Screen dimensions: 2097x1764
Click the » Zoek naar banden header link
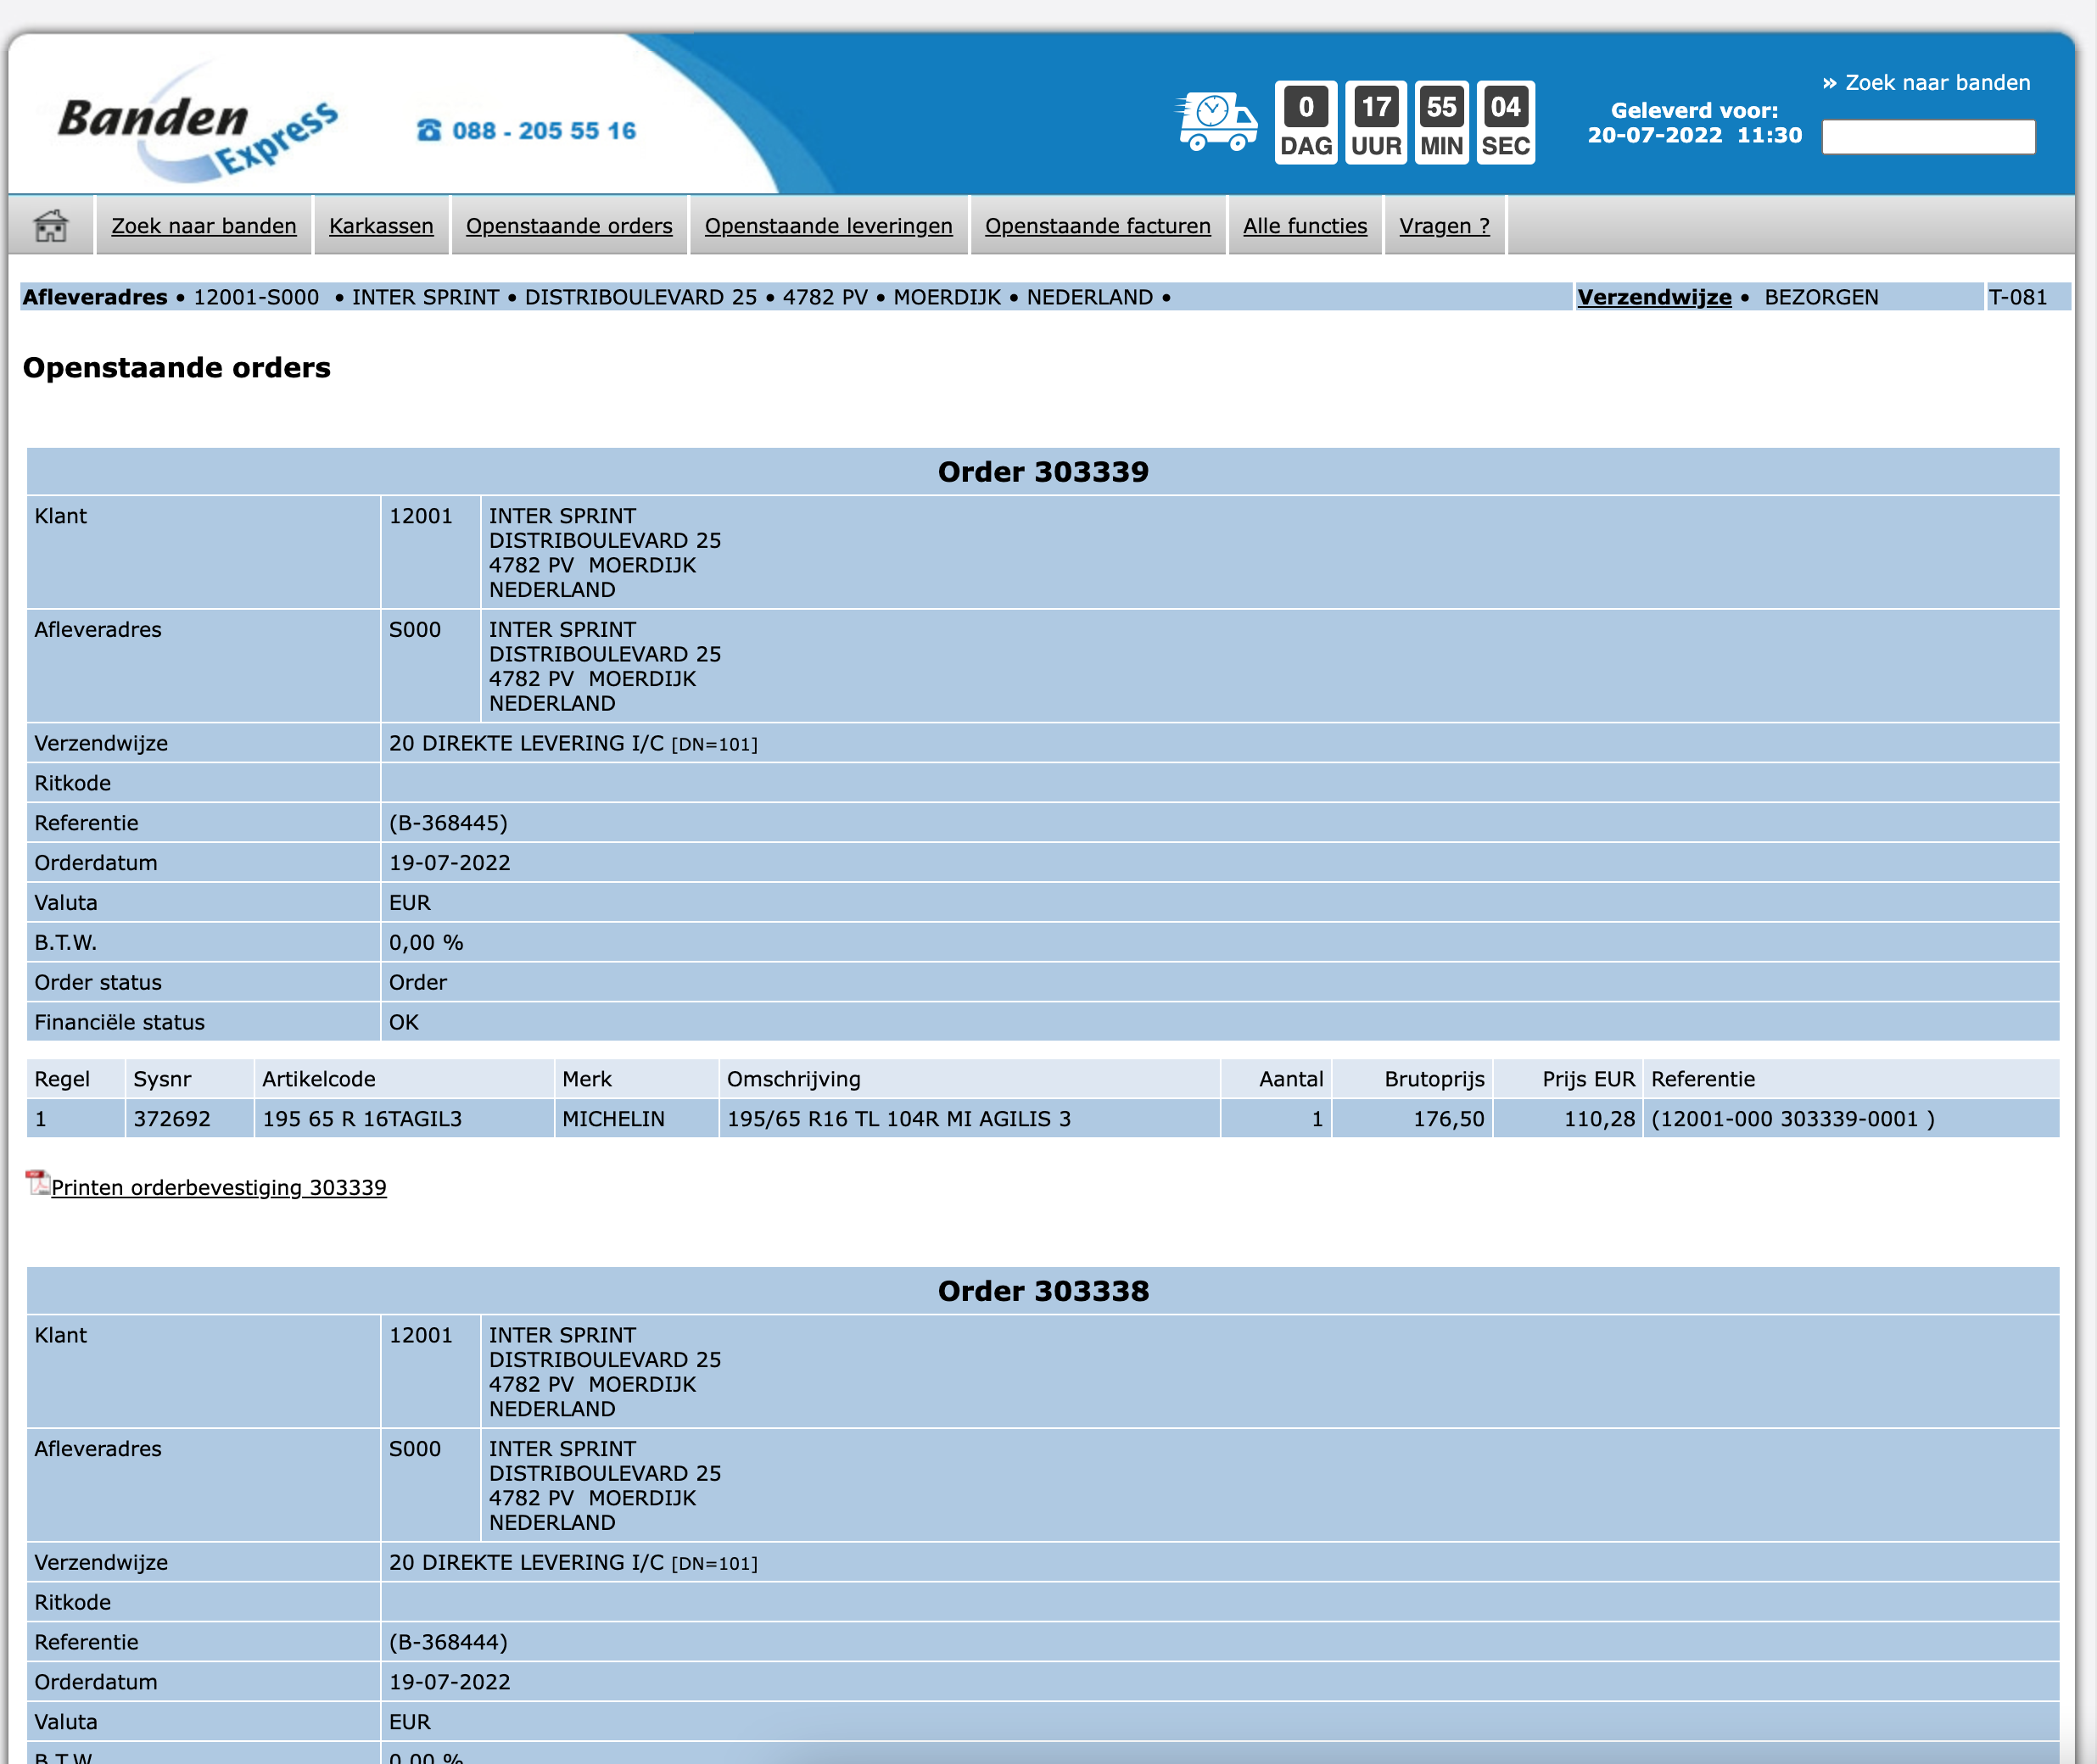(1926, 83)
